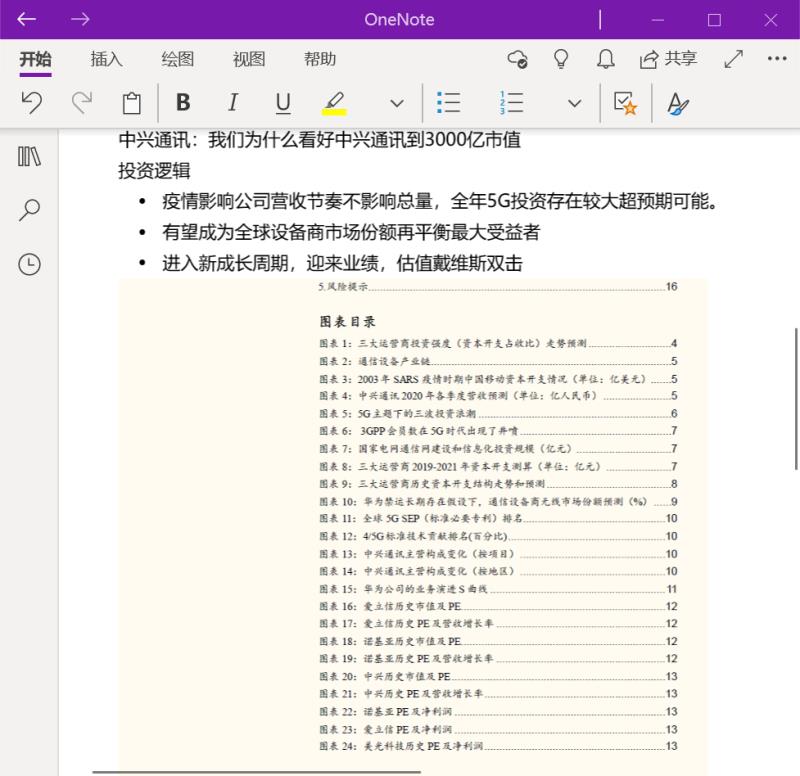800x776 pixels.
Task: Click the Undo arrow icon
Action: (32, 102)
